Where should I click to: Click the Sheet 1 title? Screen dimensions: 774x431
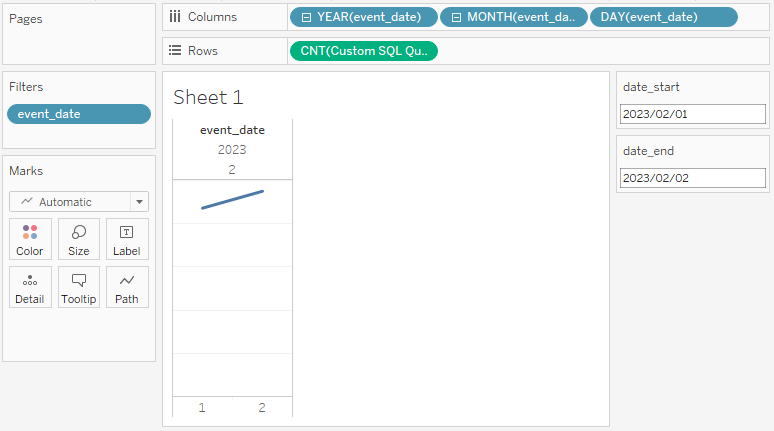coord(208,97)
